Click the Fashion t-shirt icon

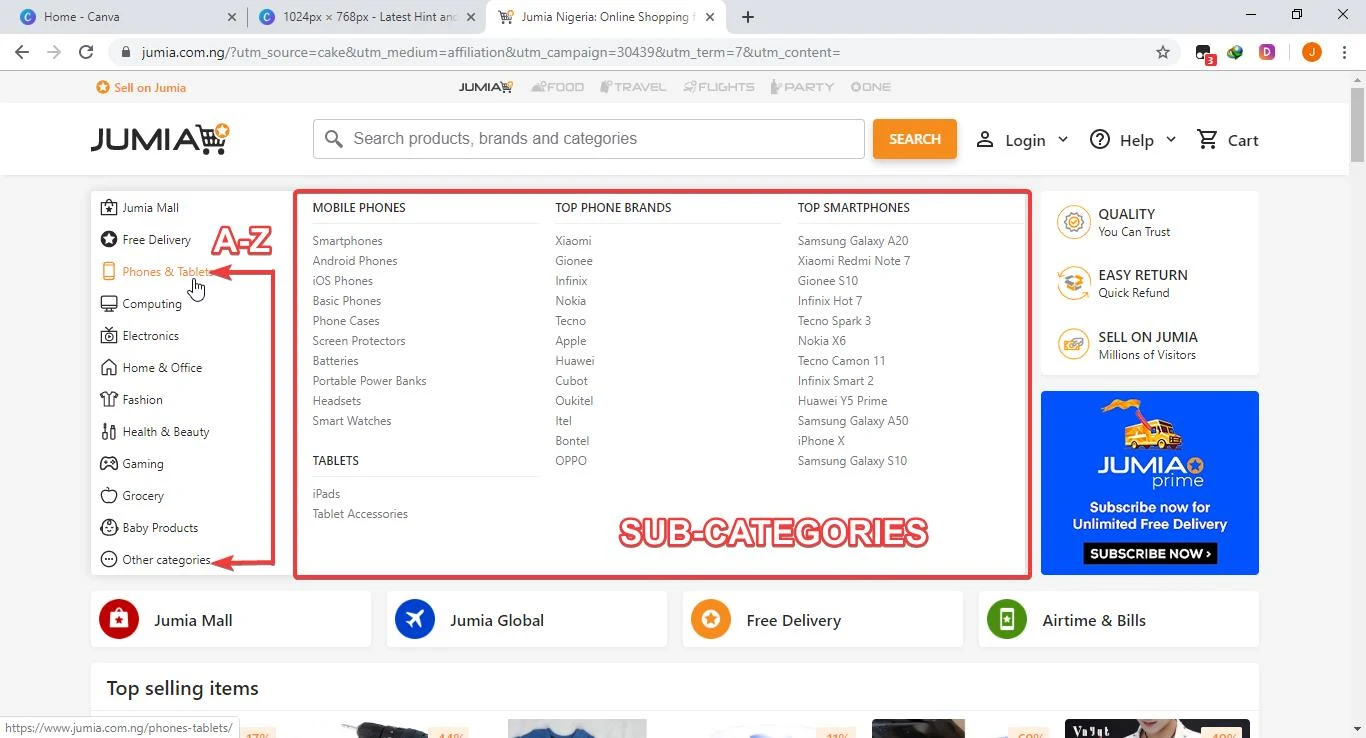(x=109, y=400)
